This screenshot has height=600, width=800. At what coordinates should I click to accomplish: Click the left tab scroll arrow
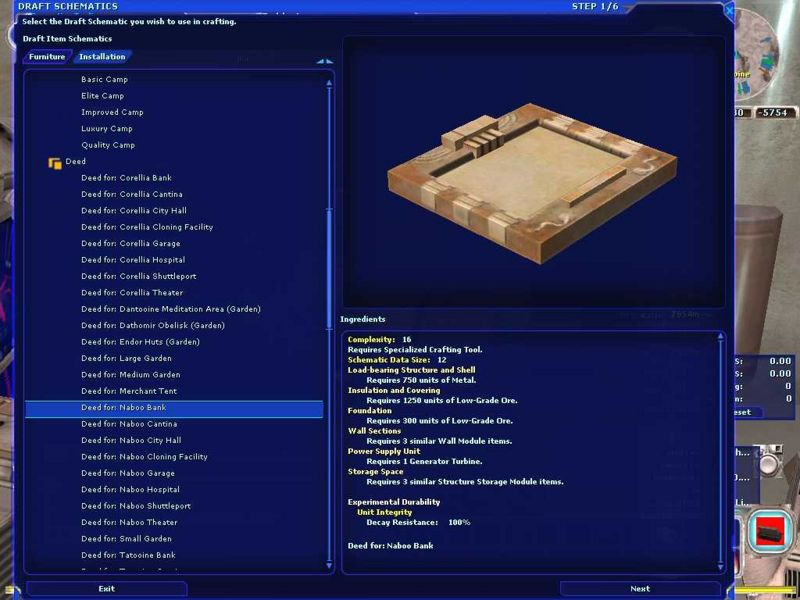320,62
